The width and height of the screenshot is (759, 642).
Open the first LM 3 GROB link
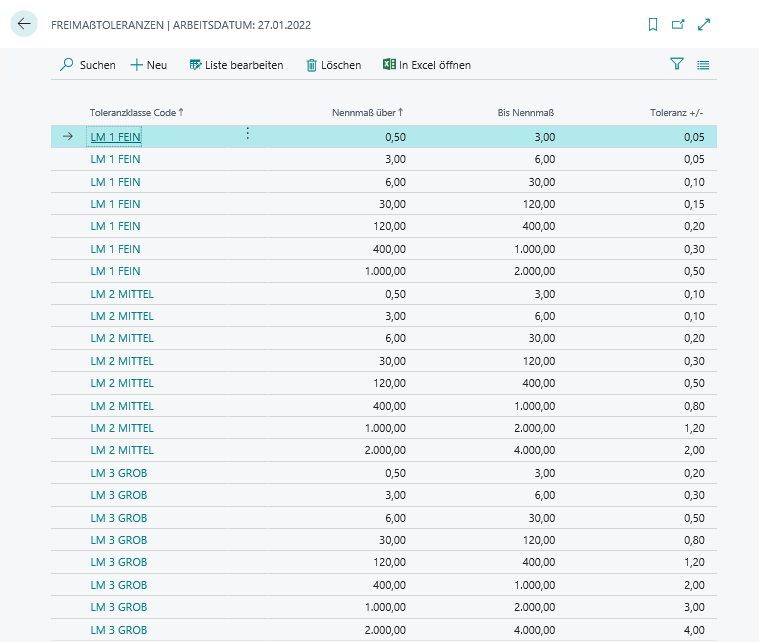click(119, 472)
